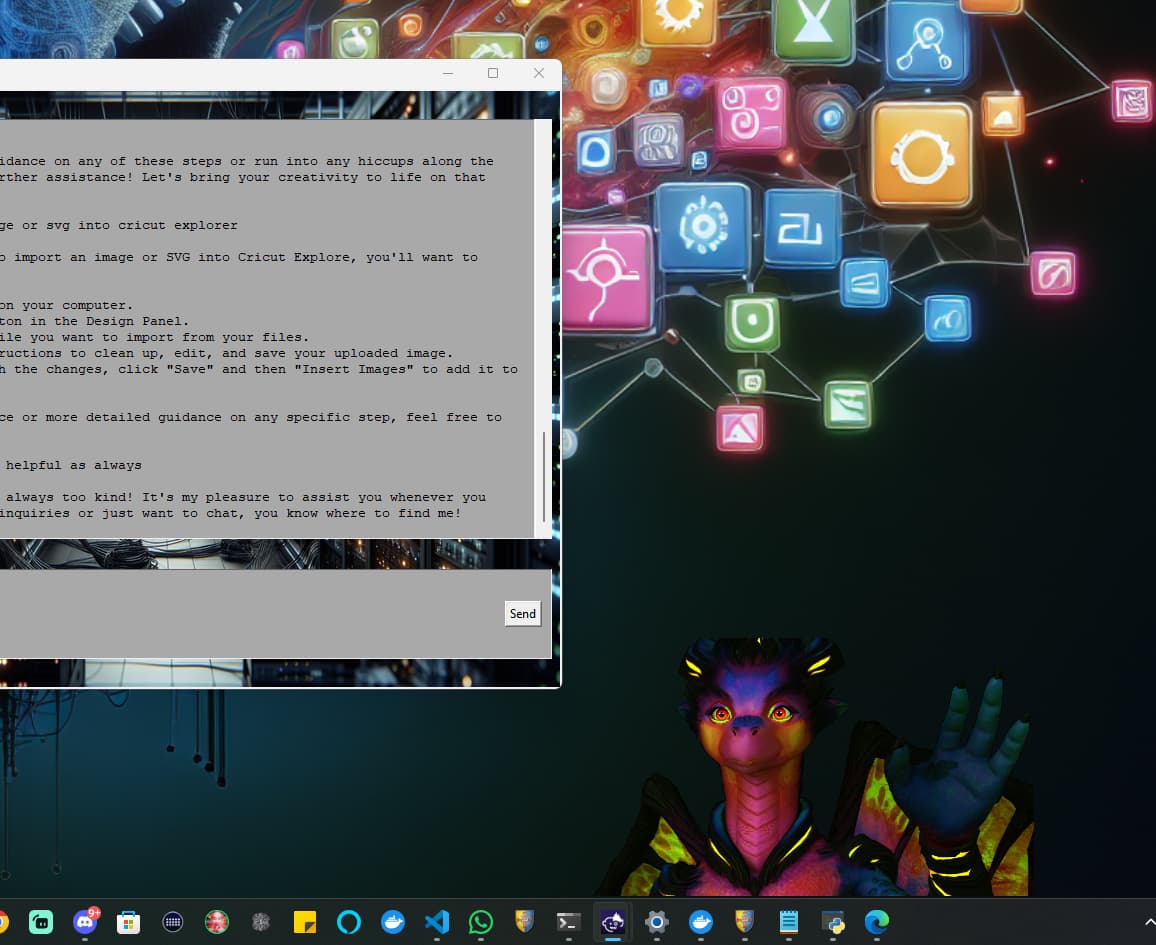Open Notepad from the taskbar
The height and width of the screenshot is (945, 1156).
789,921
